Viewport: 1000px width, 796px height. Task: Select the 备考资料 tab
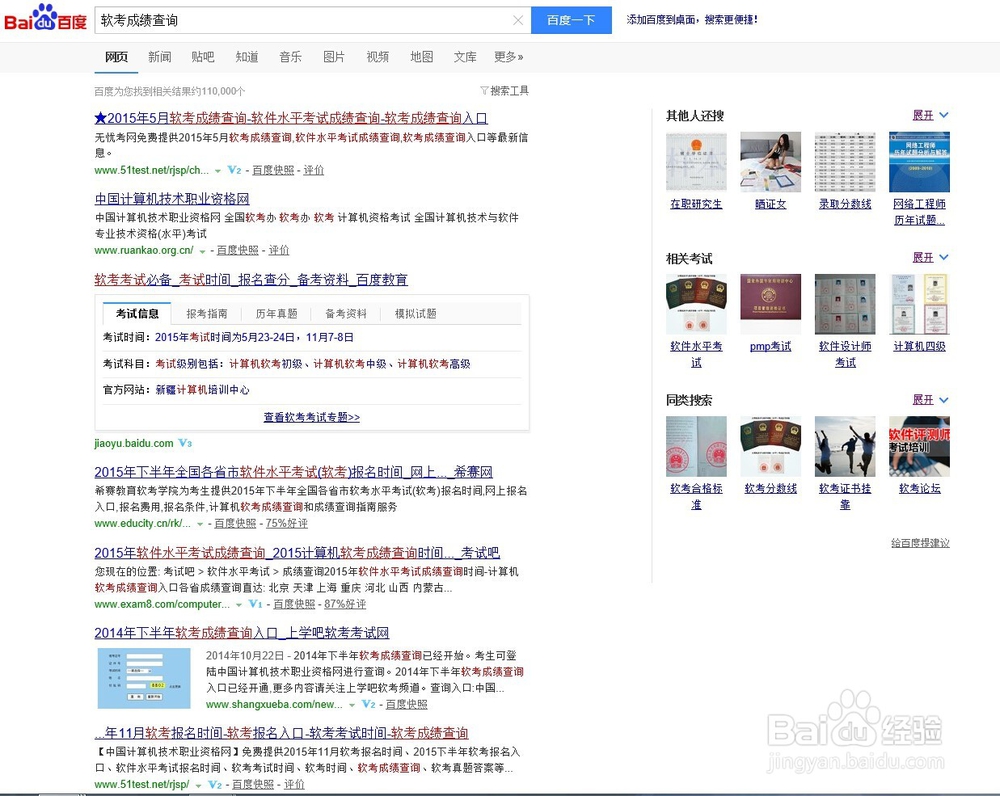coord(346,313)
